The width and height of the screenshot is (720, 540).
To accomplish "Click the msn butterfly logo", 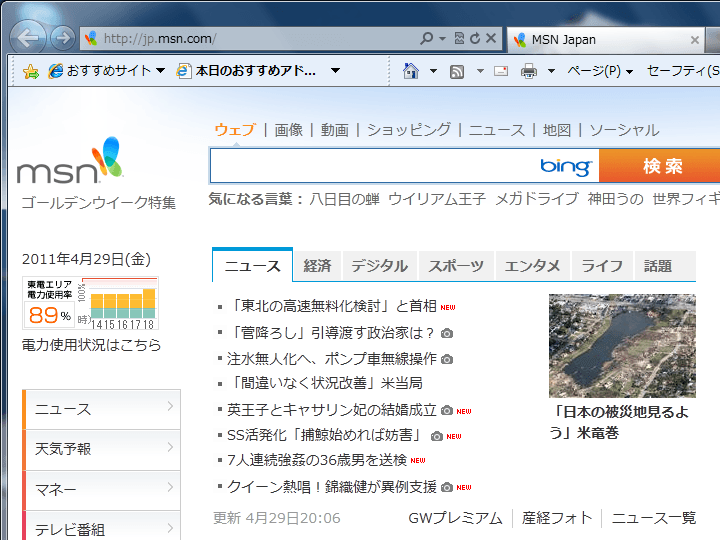I will [70, 160].
